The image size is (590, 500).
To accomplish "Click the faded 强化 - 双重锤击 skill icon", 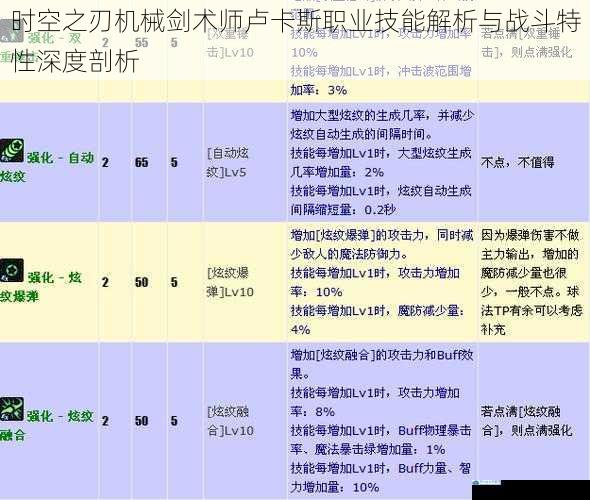I will click(11, 31).
